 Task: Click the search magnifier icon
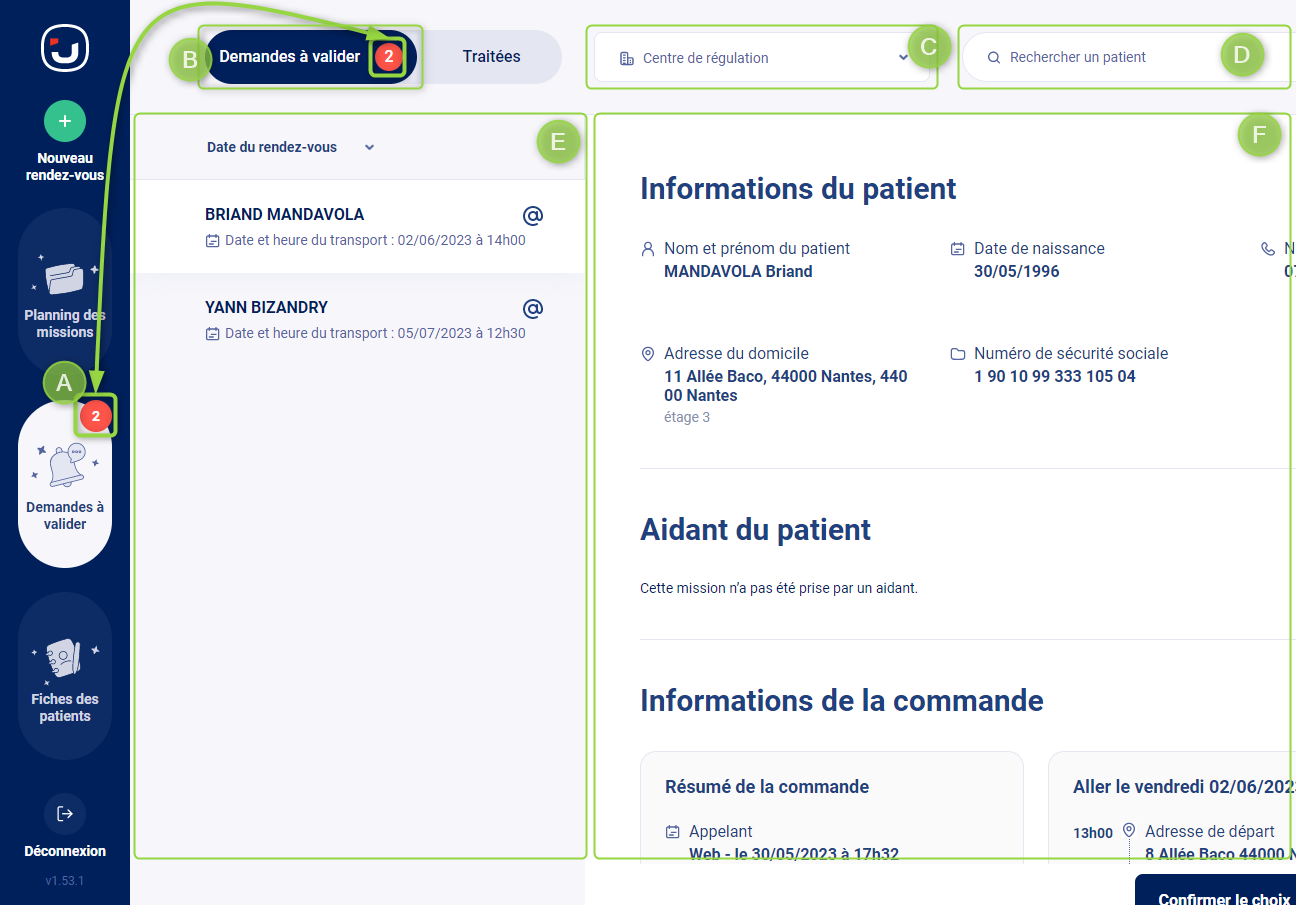[x=994, y=58]
